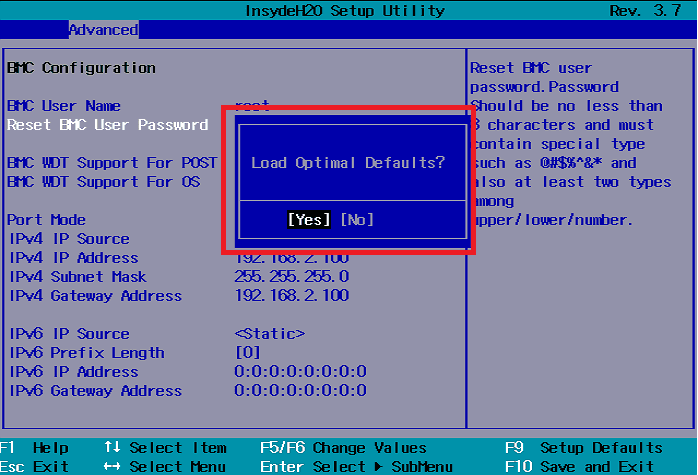Screen dimensions: 698x475
Task: Click the Rev. 3.7 version text
Action: [645, 10]
